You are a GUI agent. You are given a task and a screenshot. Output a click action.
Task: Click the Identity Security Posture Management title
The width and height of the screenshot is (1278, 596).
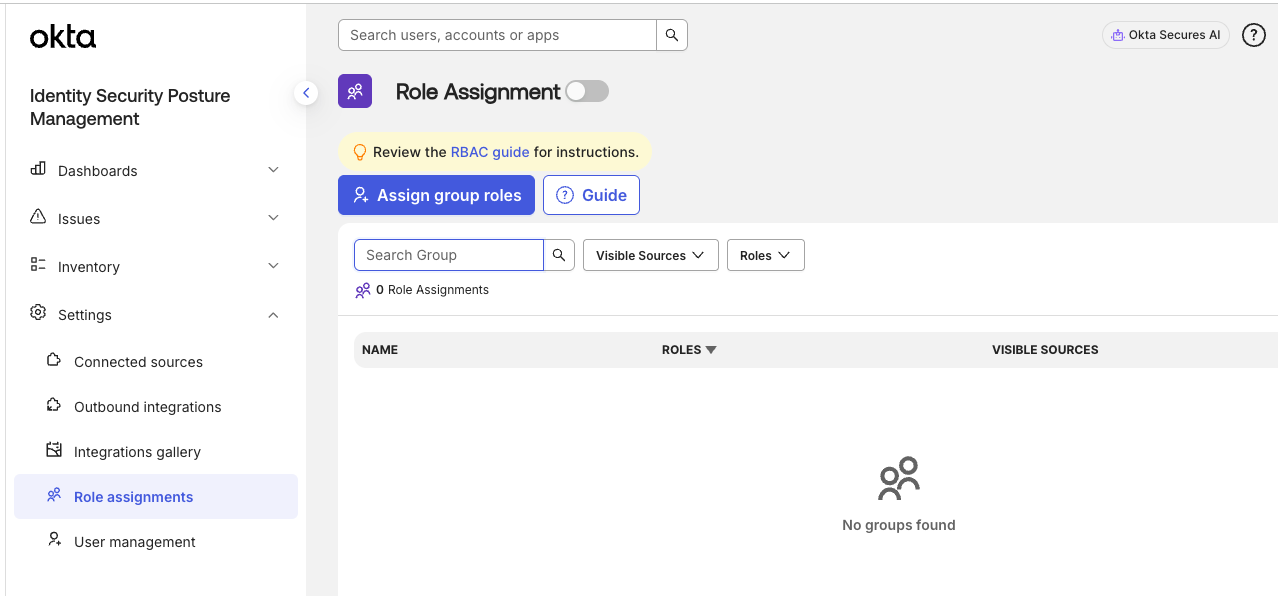click(130, 107)
